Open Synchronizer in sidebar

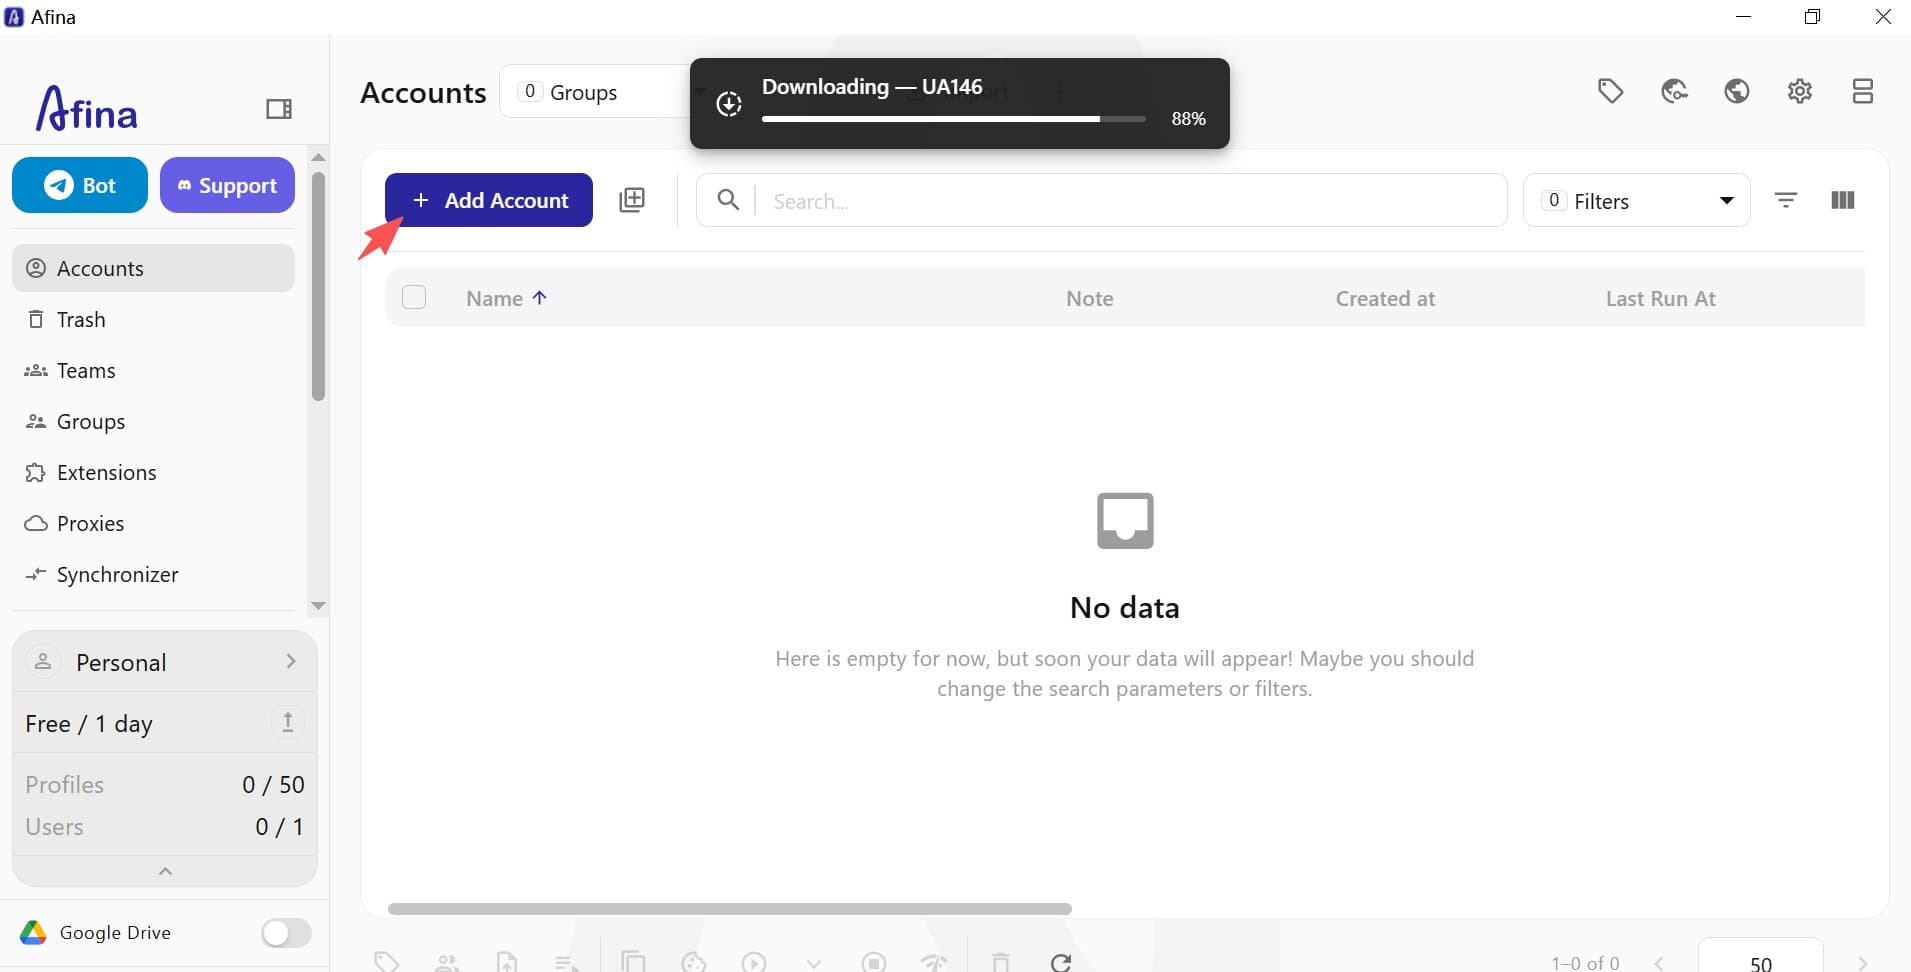coord(153,574)
